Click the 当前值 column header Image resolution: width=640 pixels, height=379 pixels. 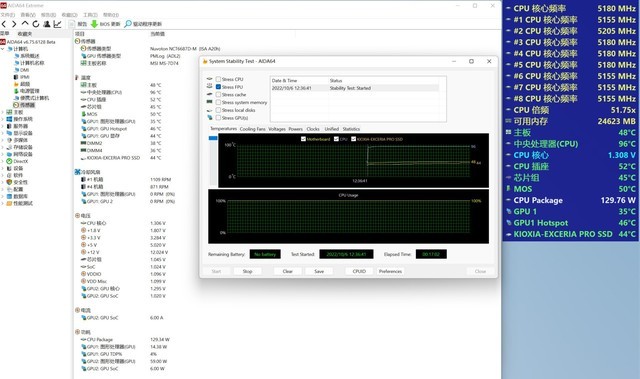[158, 34]
